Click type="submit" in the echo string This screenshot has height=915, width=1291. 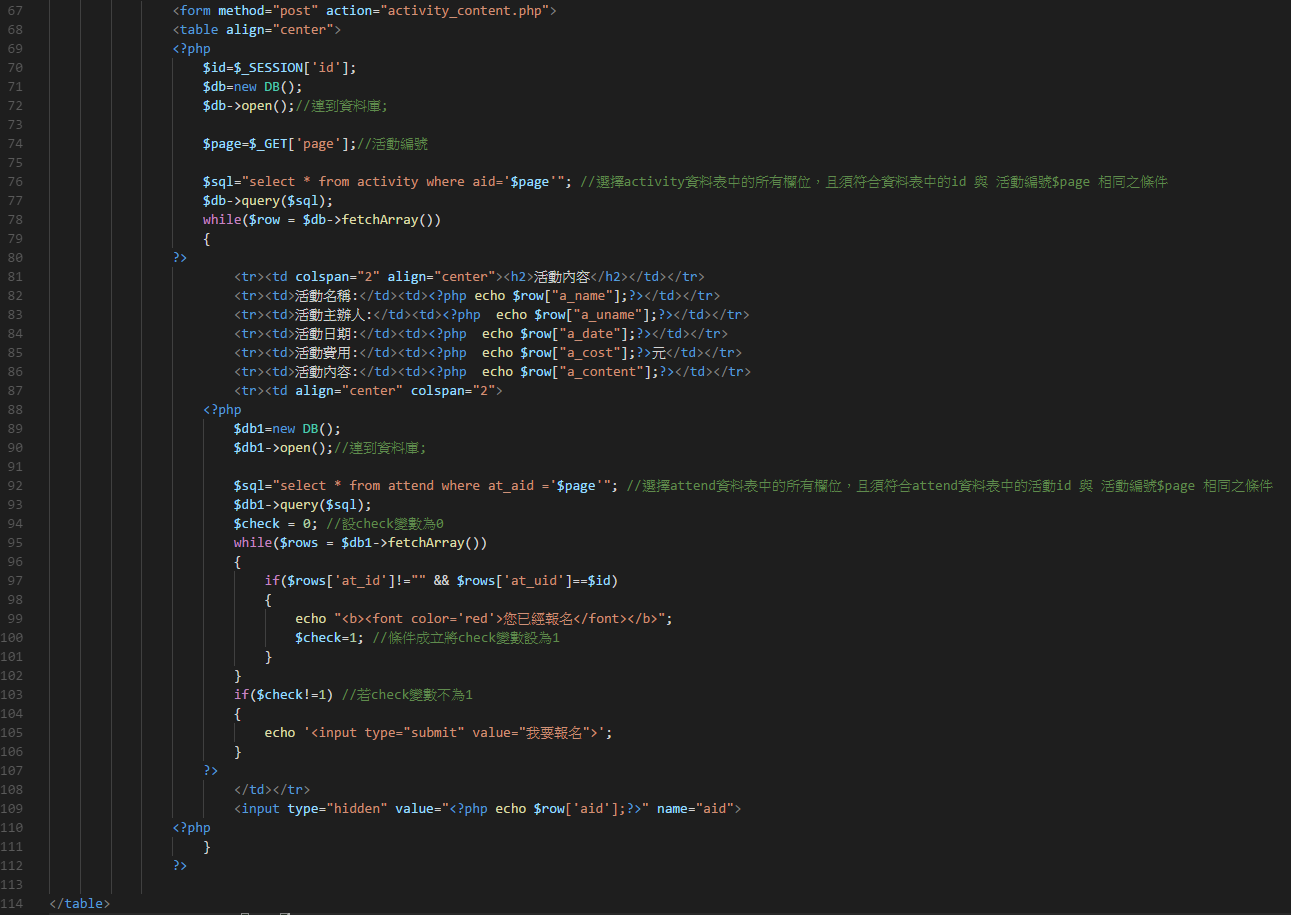415,732
